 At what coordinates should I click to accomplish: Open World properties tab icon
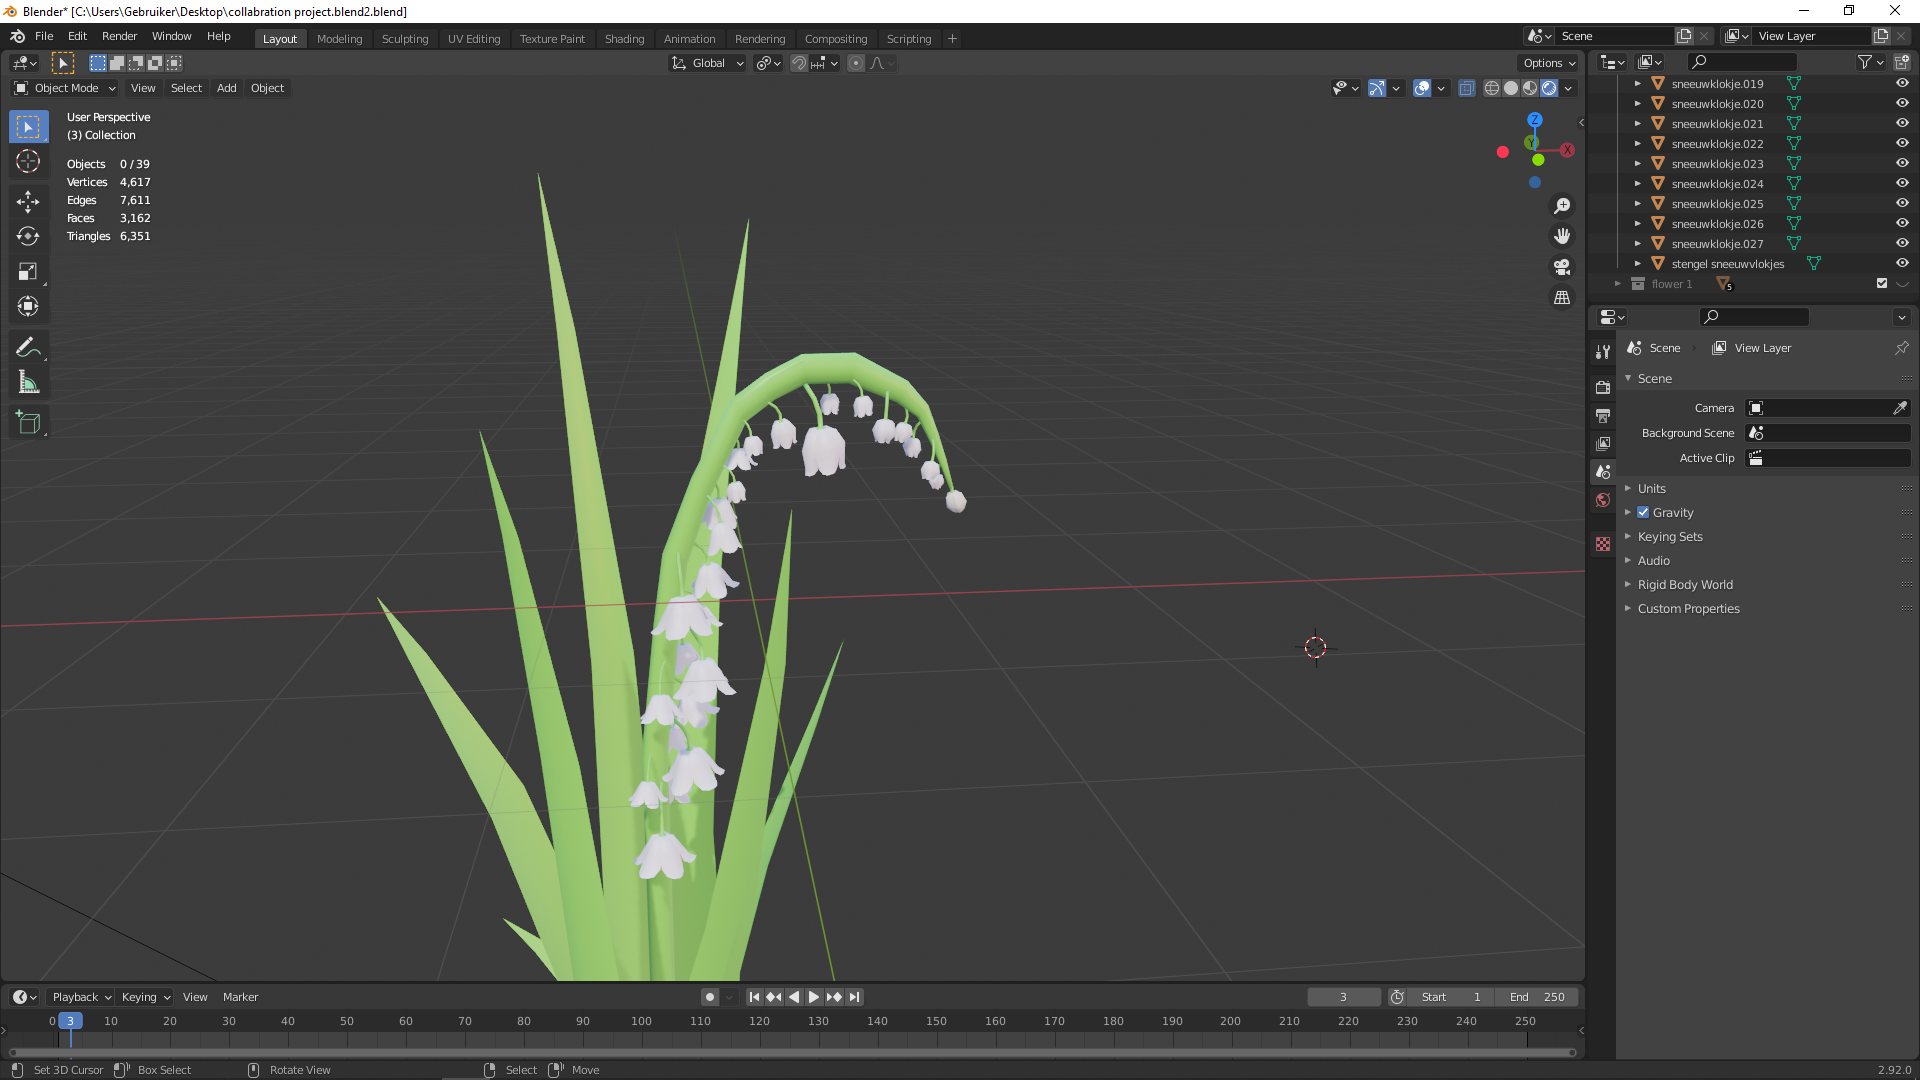(1603, 500)
